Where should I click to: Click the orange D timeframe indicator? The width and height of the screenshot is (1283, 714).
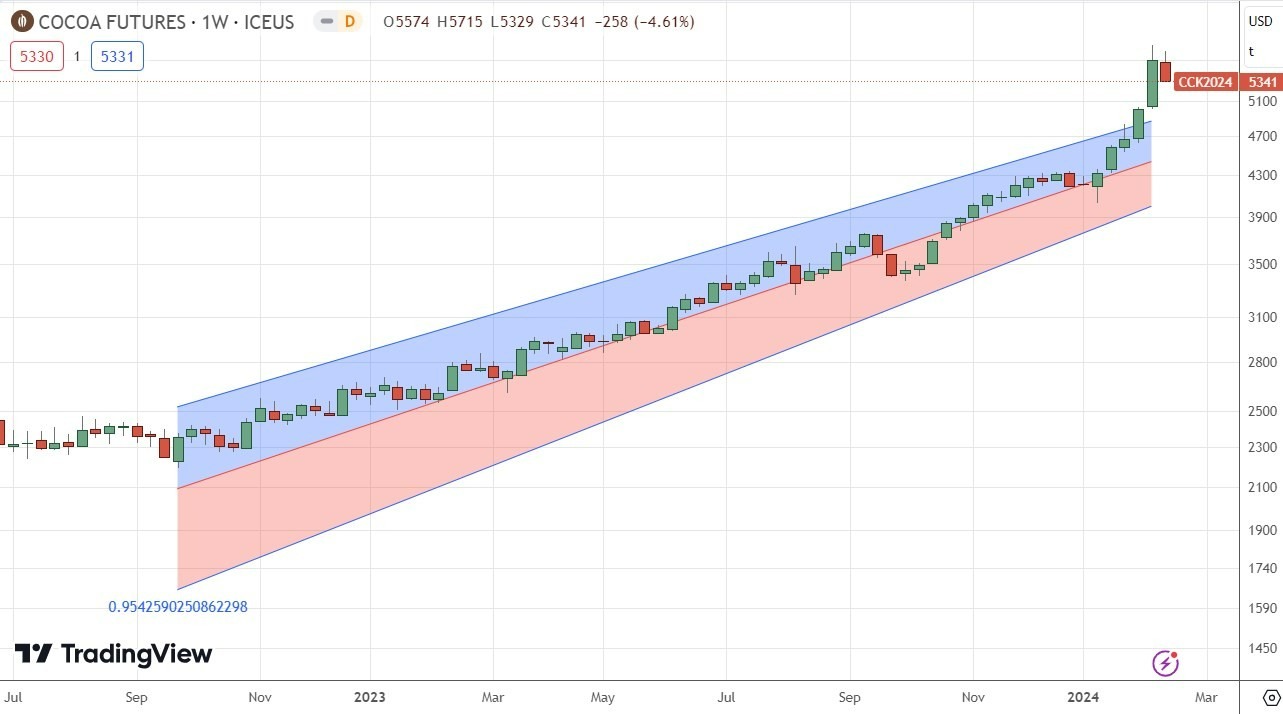[351, 21]
